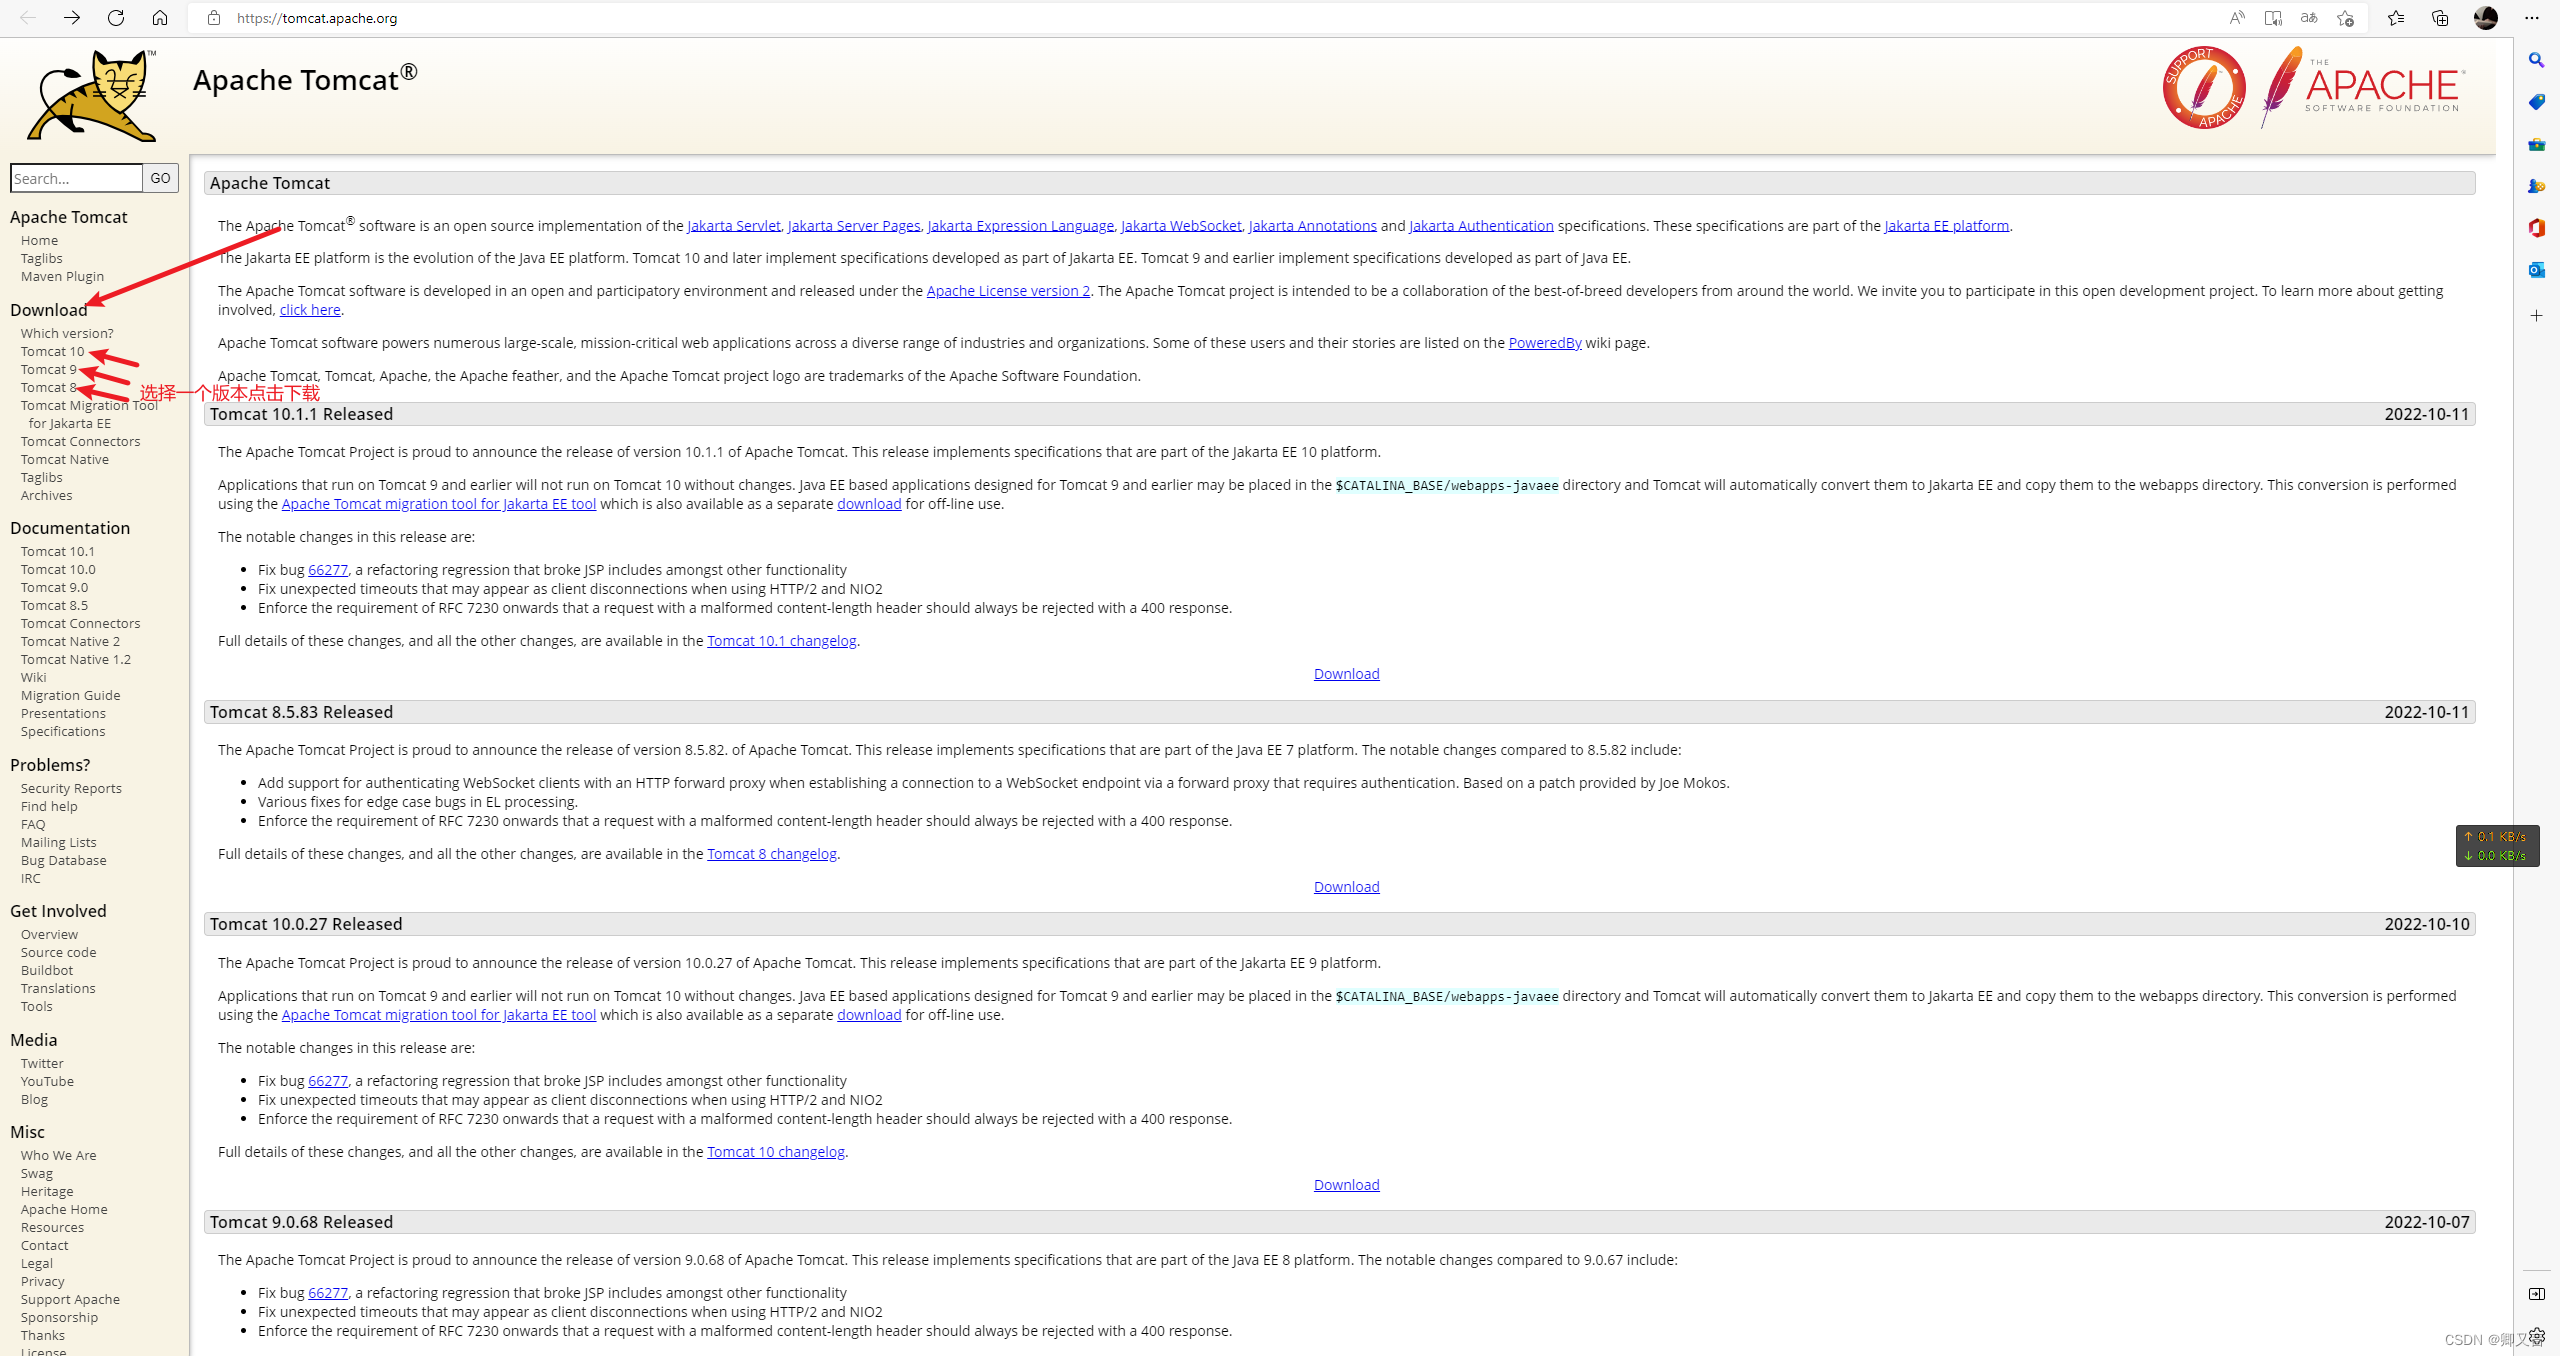Click into the Search text field
This screenshot has width=2560, height=1356.
tap(76, 178)
